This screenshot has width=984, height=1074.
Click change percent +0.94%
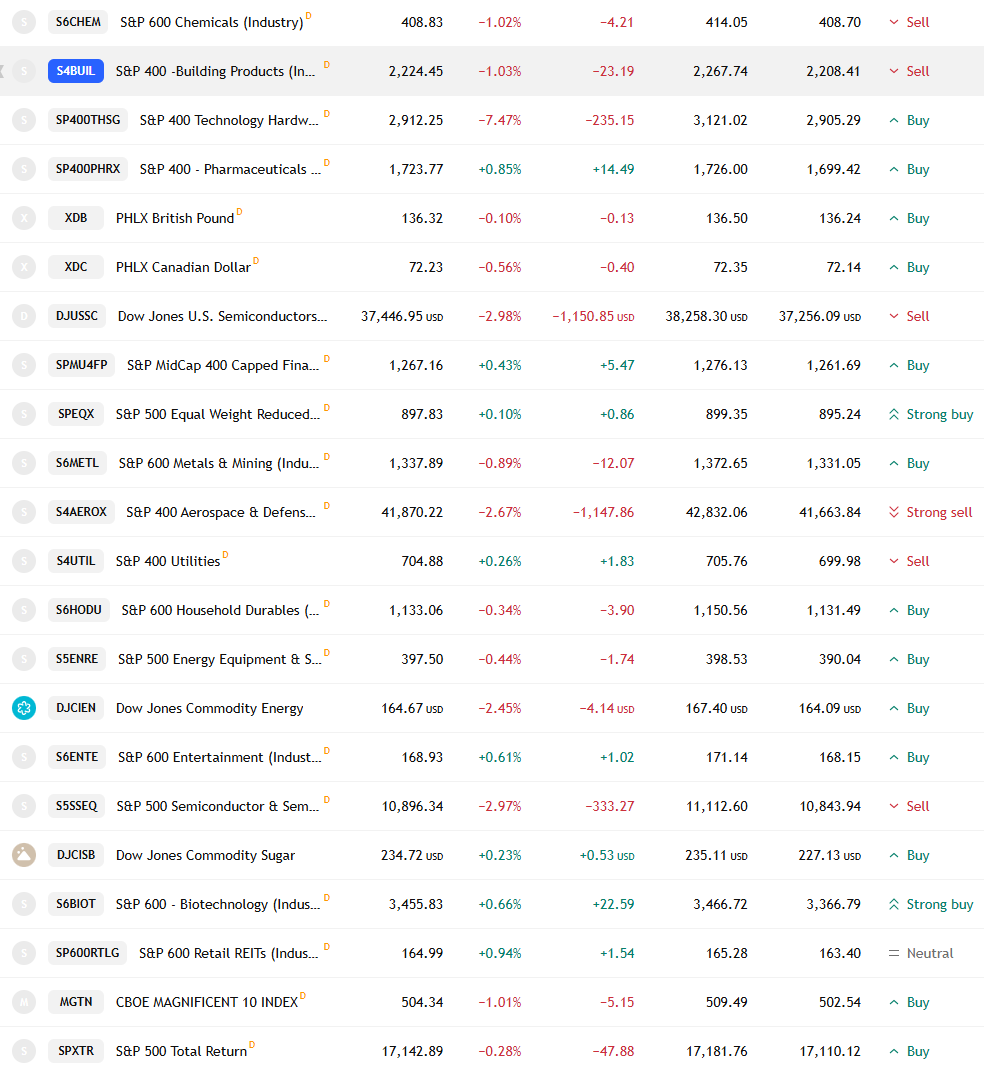[x=500, y=953]
